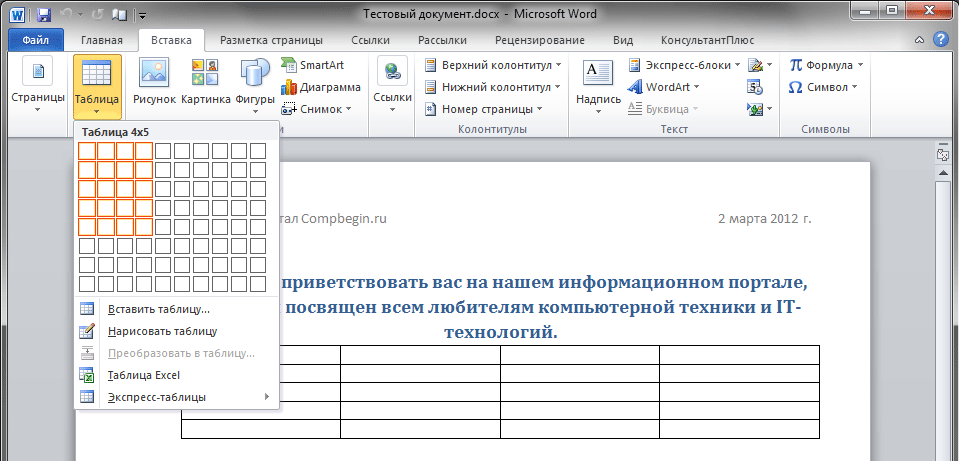Click the Save icon in Quick Access Toolbar
Image resolution: width=959 pixels, height=461 pixels.
[x=44, y=13]
